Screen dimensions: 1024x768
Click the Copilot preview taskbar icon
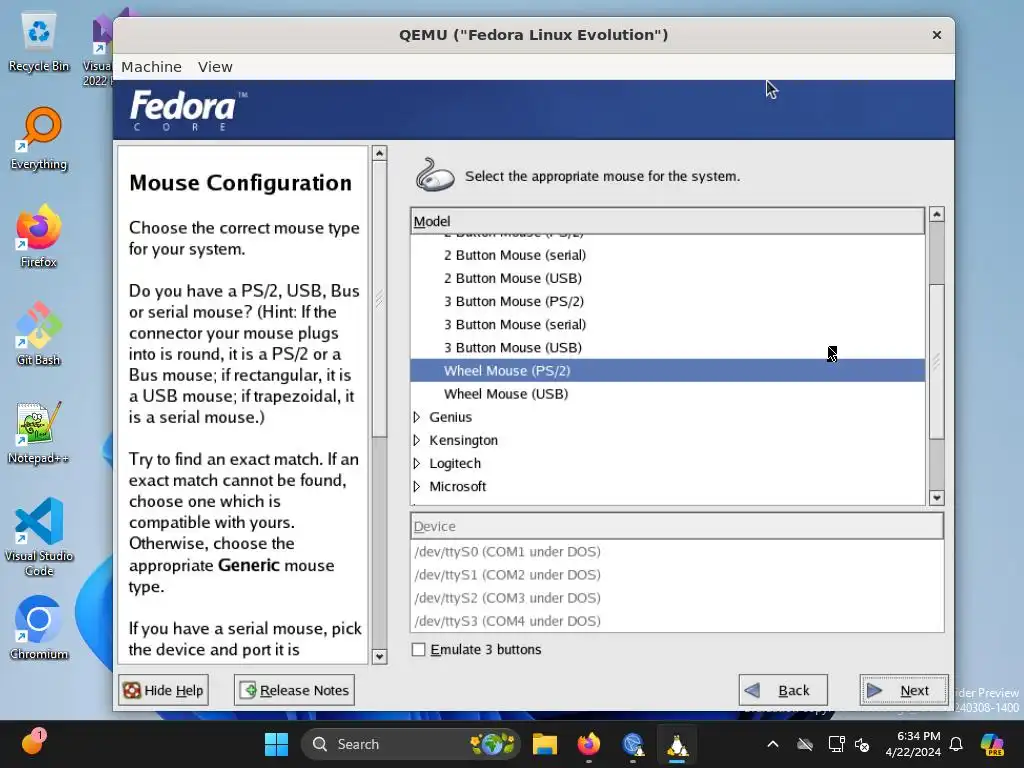click(992, 744)
